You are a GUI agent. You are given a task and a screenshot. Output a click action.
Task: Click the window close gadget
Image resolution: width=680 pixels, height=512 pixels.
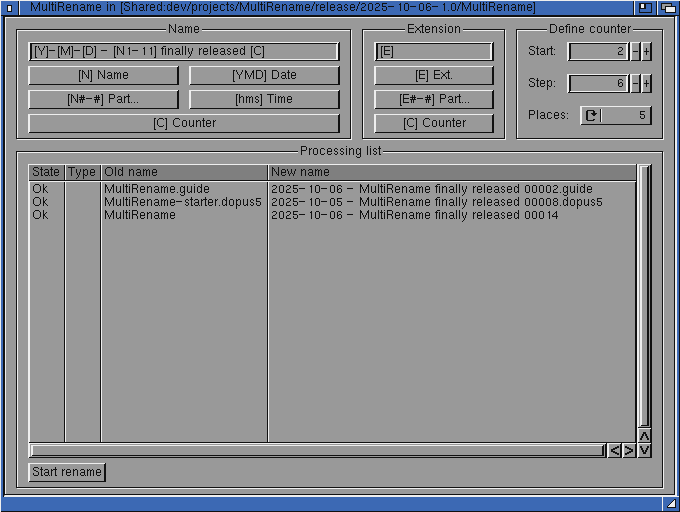tap(9, 7)
